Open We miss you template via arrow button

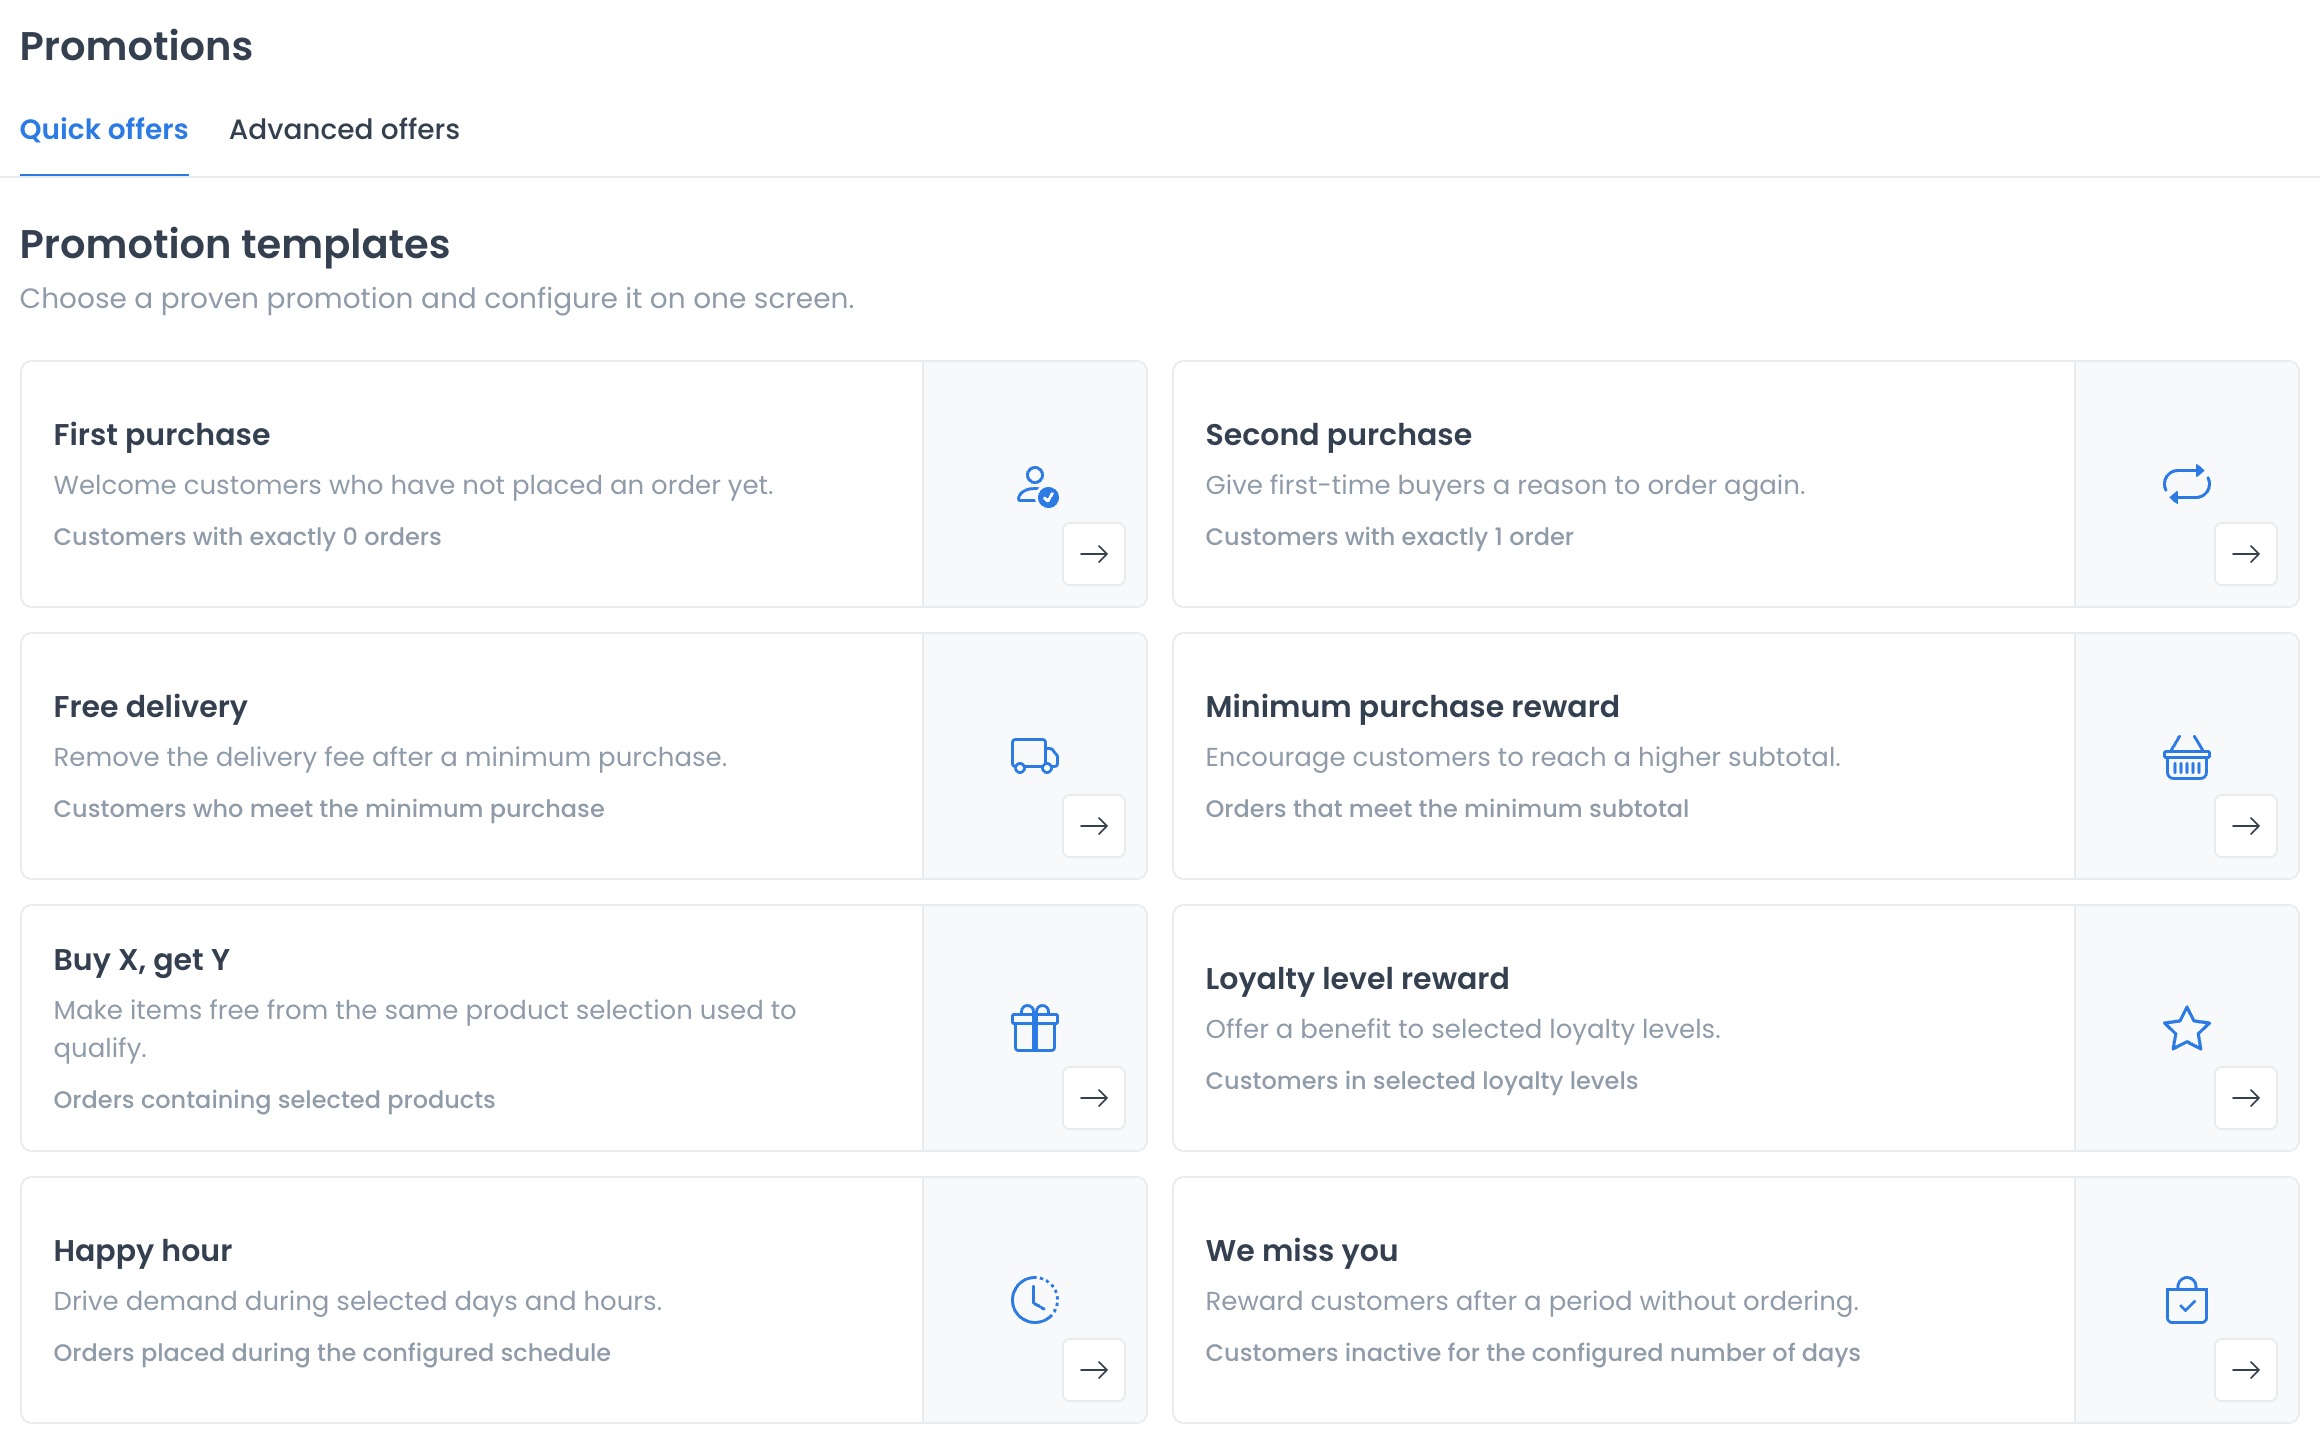point(2246,1370)
